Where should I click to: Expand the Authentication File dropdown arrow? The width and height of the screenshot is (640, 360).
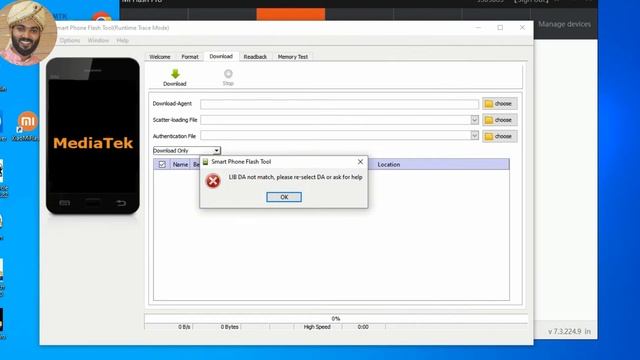point(474,136)
